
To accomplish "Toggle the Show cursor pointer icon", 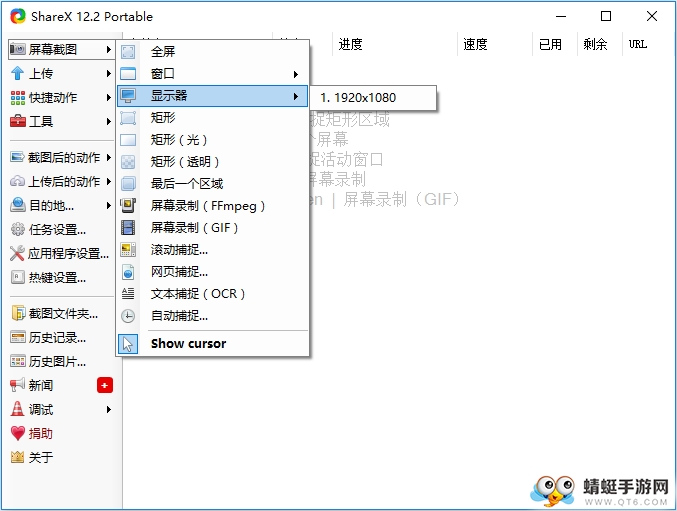I will point(128,344).
